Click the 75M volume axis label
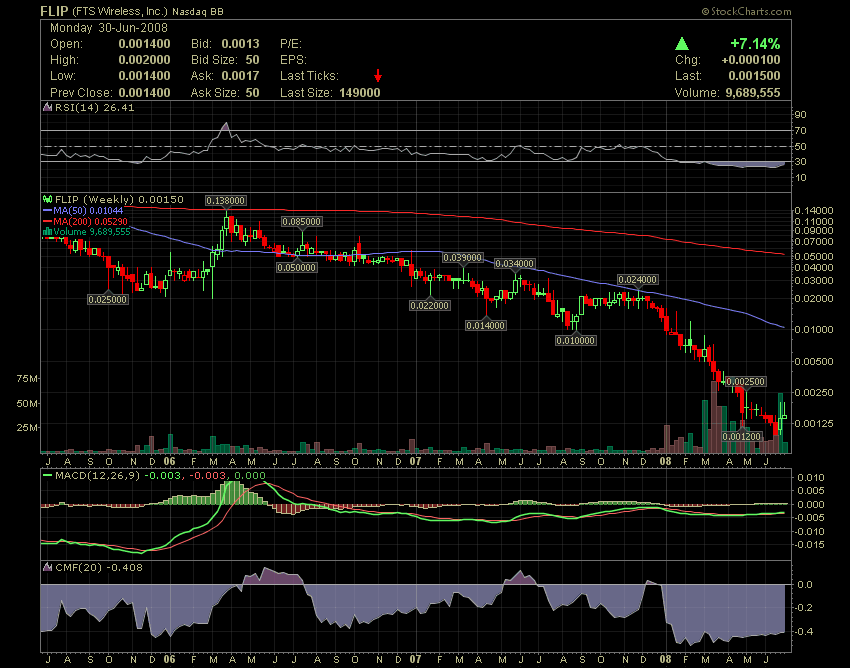 27,378
